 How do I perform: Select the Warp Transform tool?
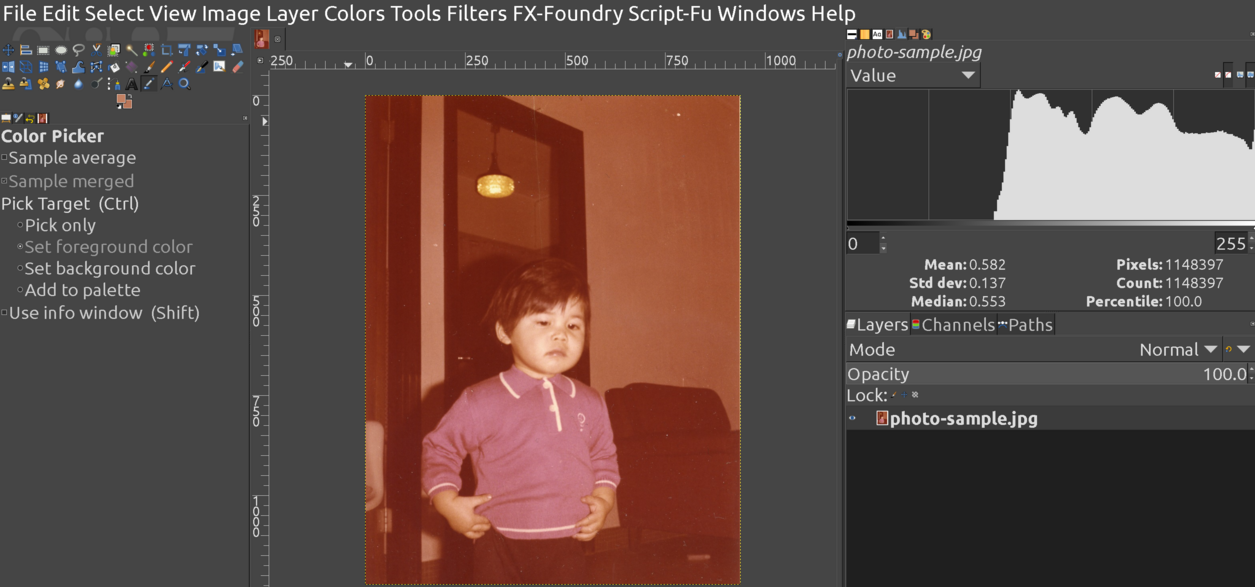pos(78,67)
